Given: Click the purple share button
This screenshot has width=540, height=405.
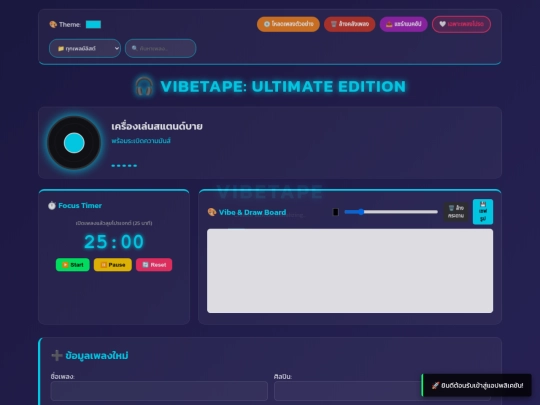Looking at the screenshot, I should pos(403,24).
